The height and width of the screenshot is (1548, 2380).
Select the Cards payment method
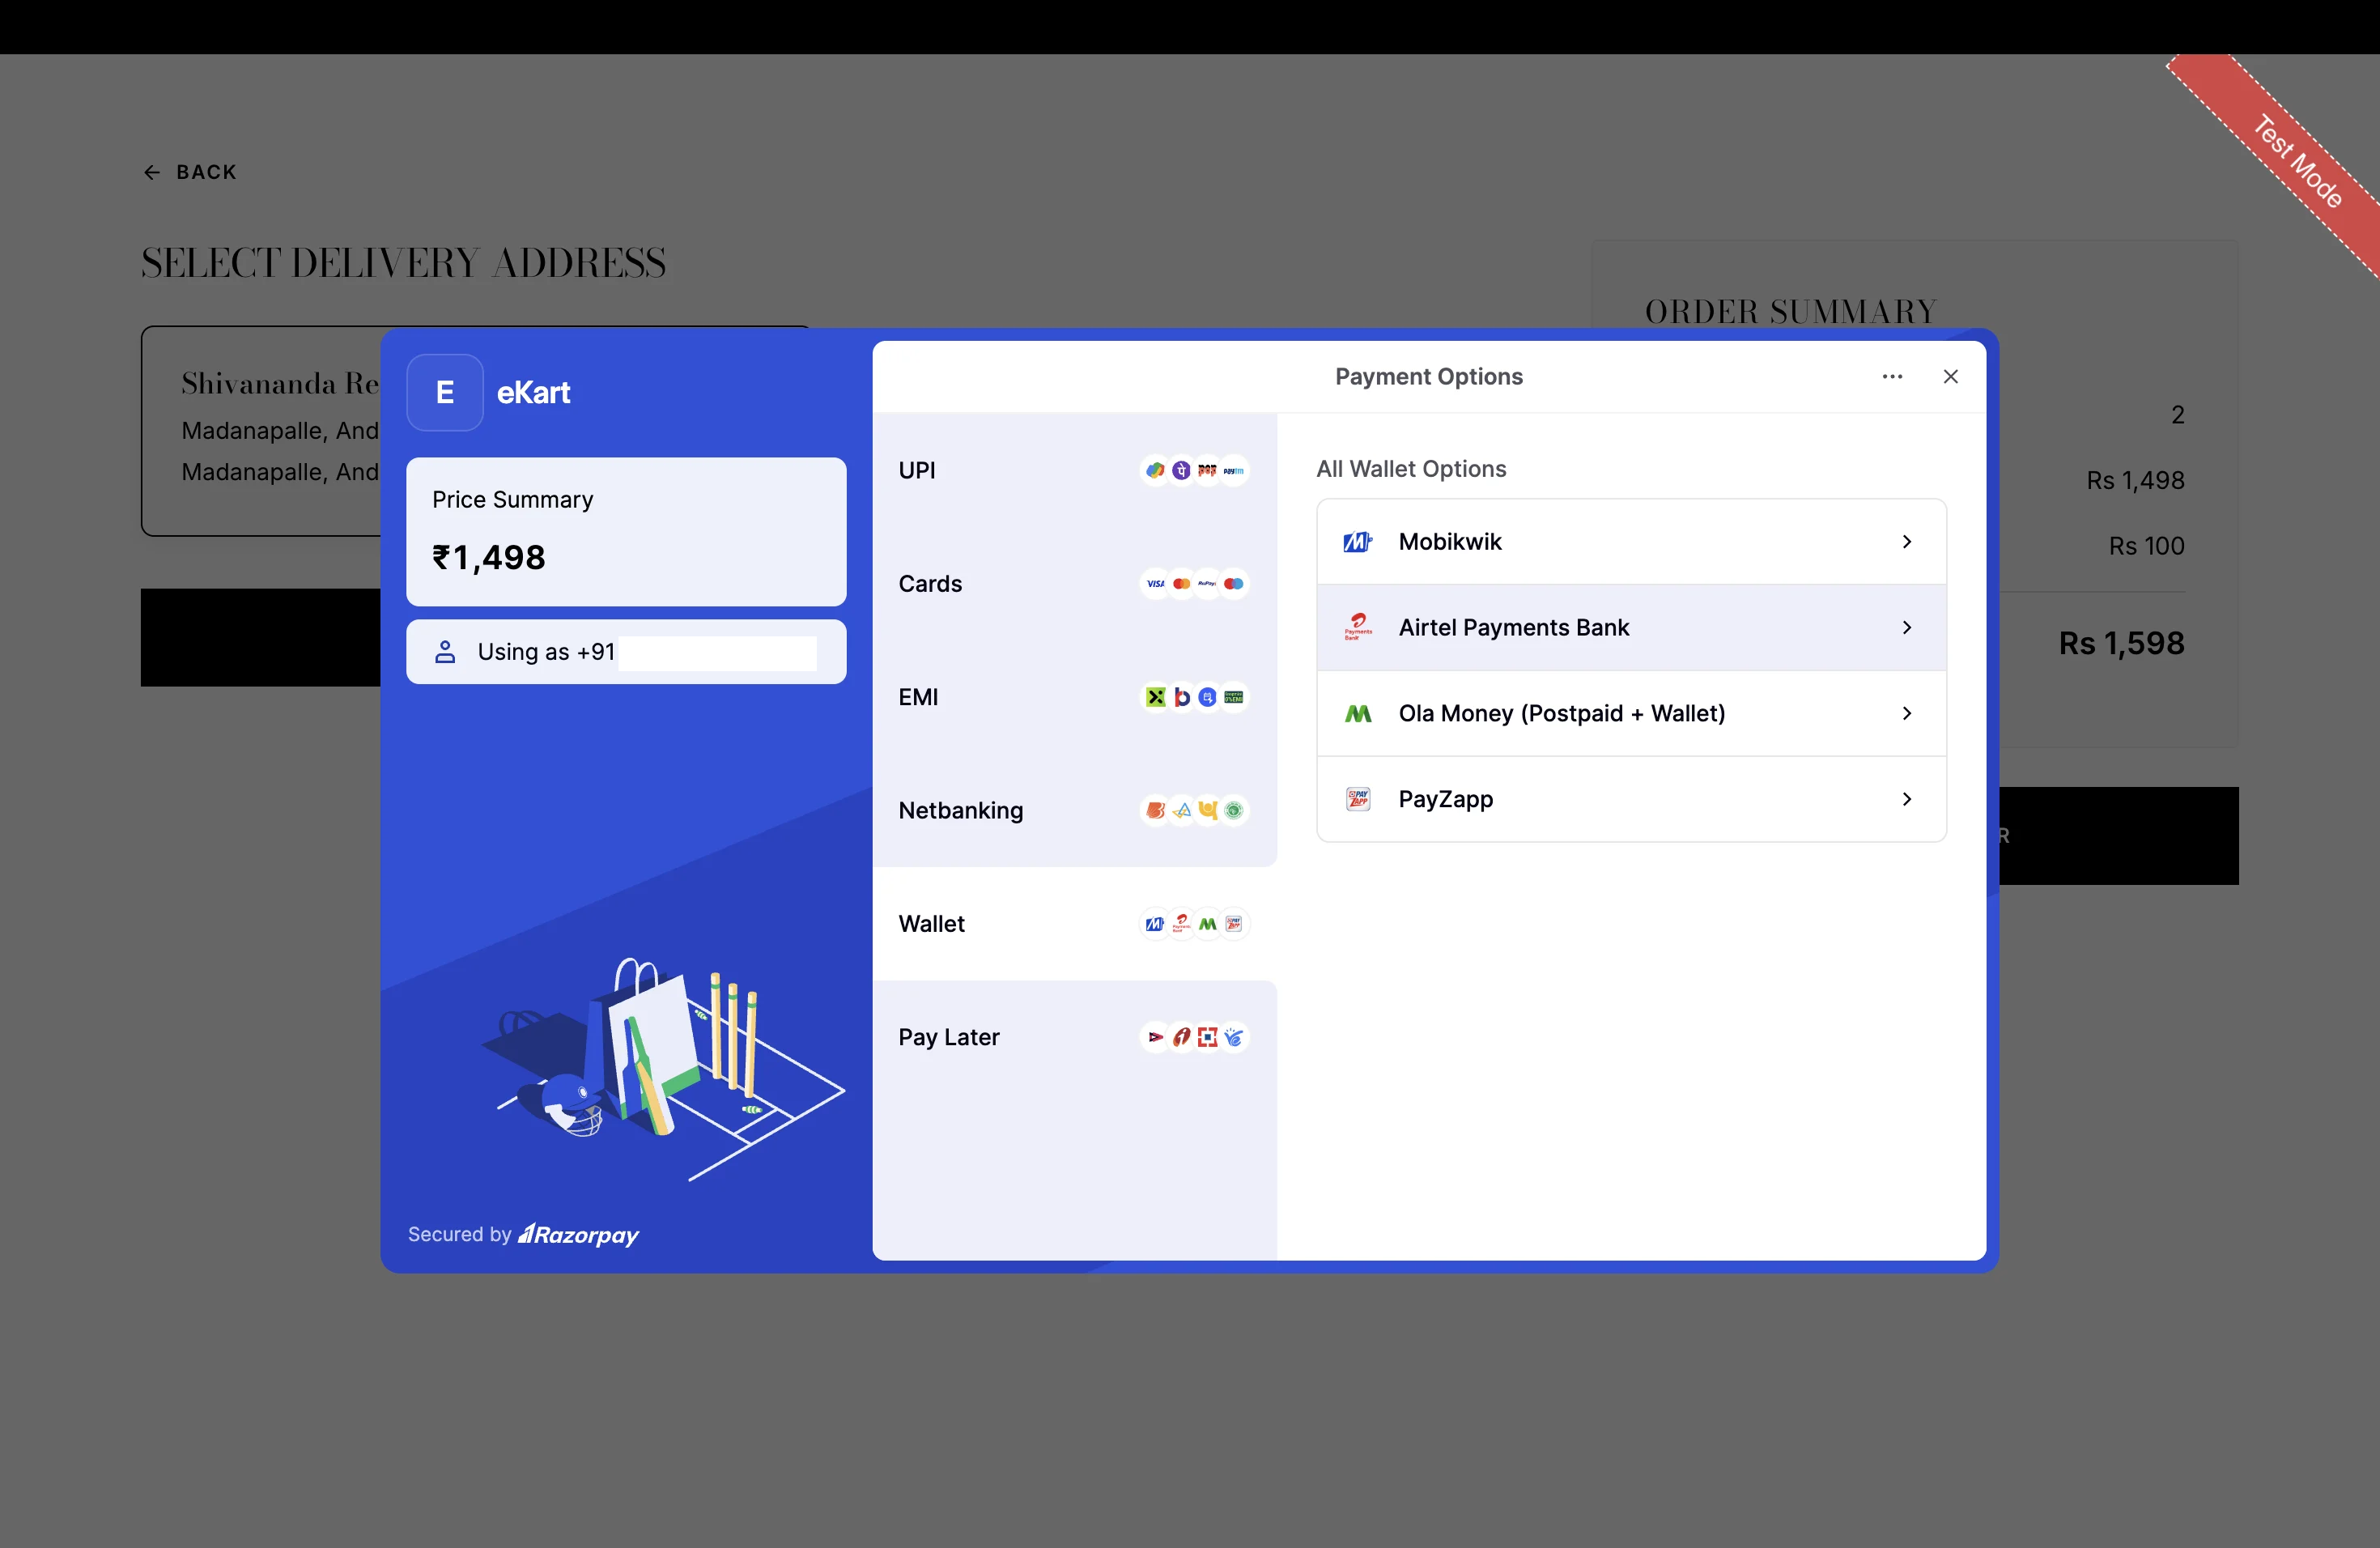point(1074,584)
